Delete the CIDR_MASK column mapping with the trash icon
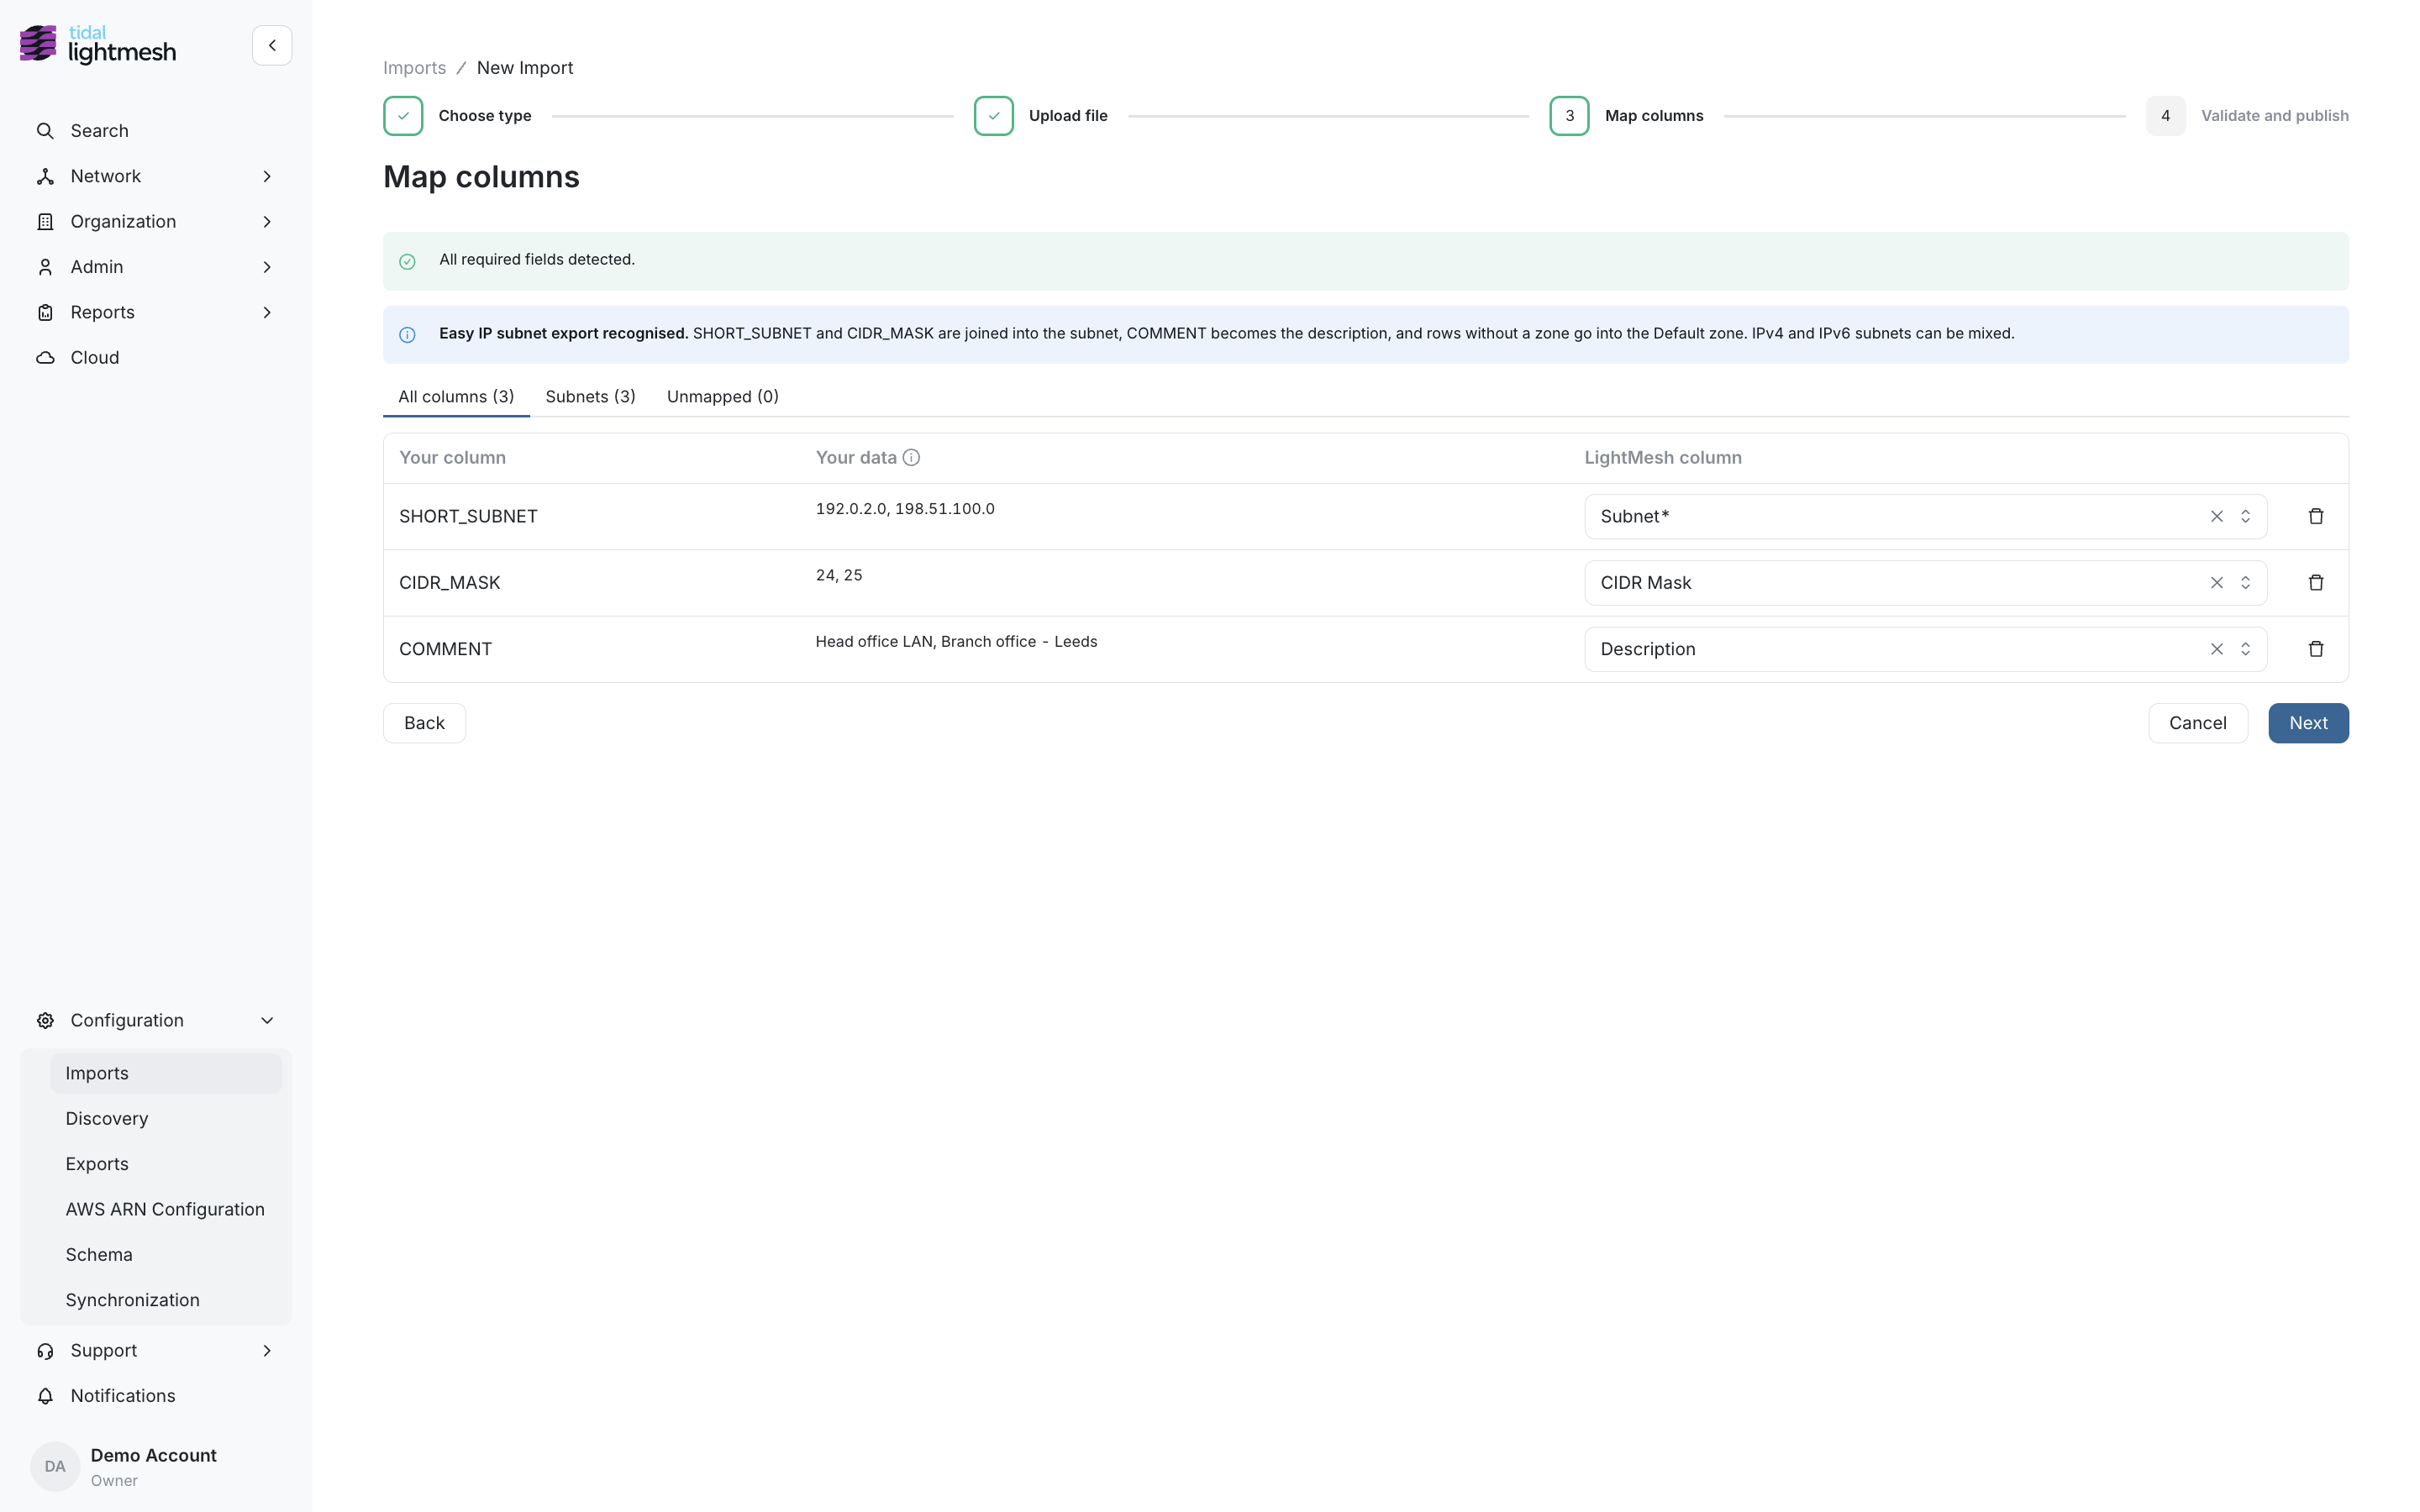The height and width of the screenshot is (1512, 2420). tap(2315, 582)
